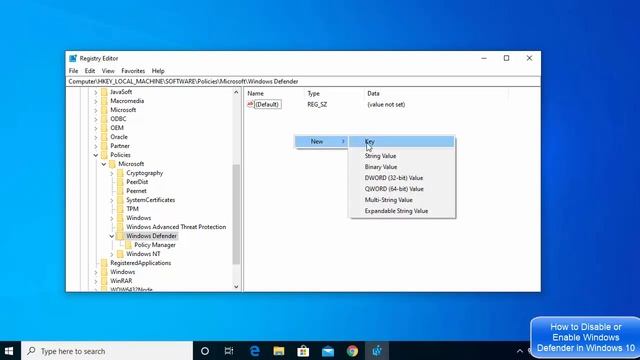Click the taskbar search box
This screenshot has height=360, width=640.
point(107,351)
